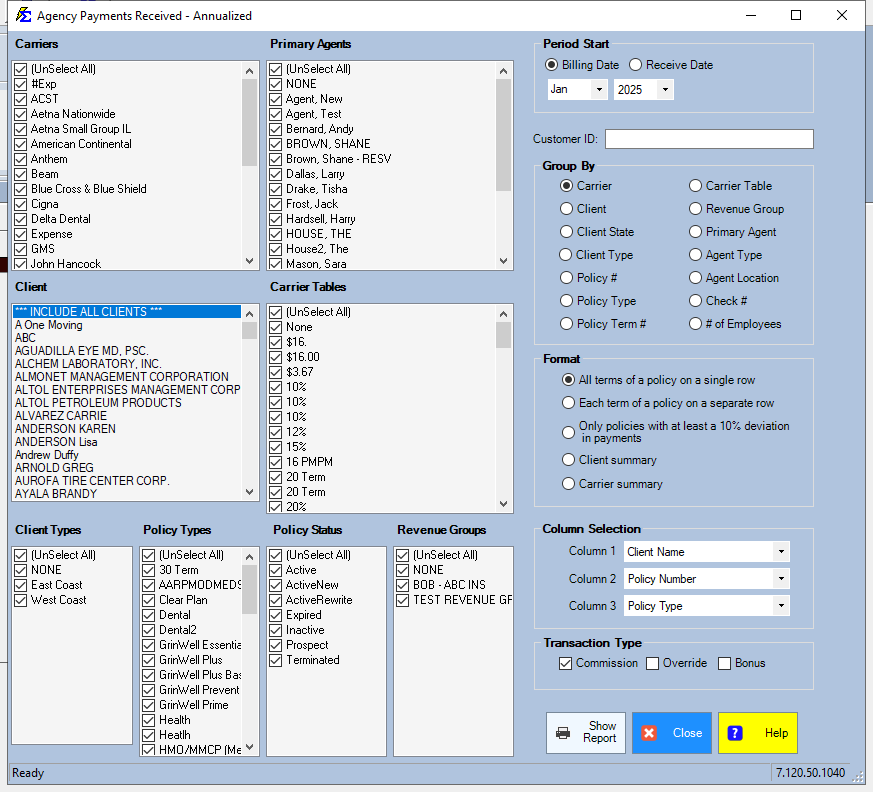Uncheck the West Coast client type
Screen dimensions: 873x792
[21, 600]
